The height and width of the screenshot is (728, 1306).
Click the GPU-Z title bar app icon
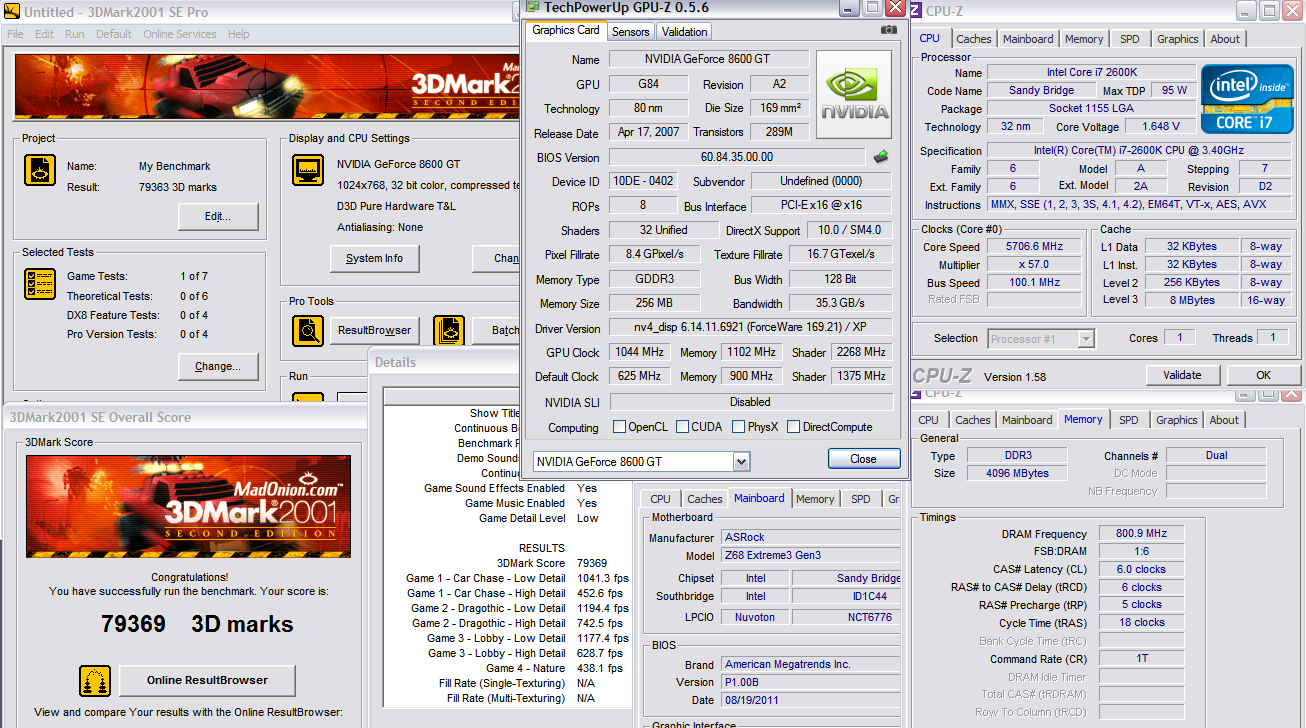[x=534, y=7]
